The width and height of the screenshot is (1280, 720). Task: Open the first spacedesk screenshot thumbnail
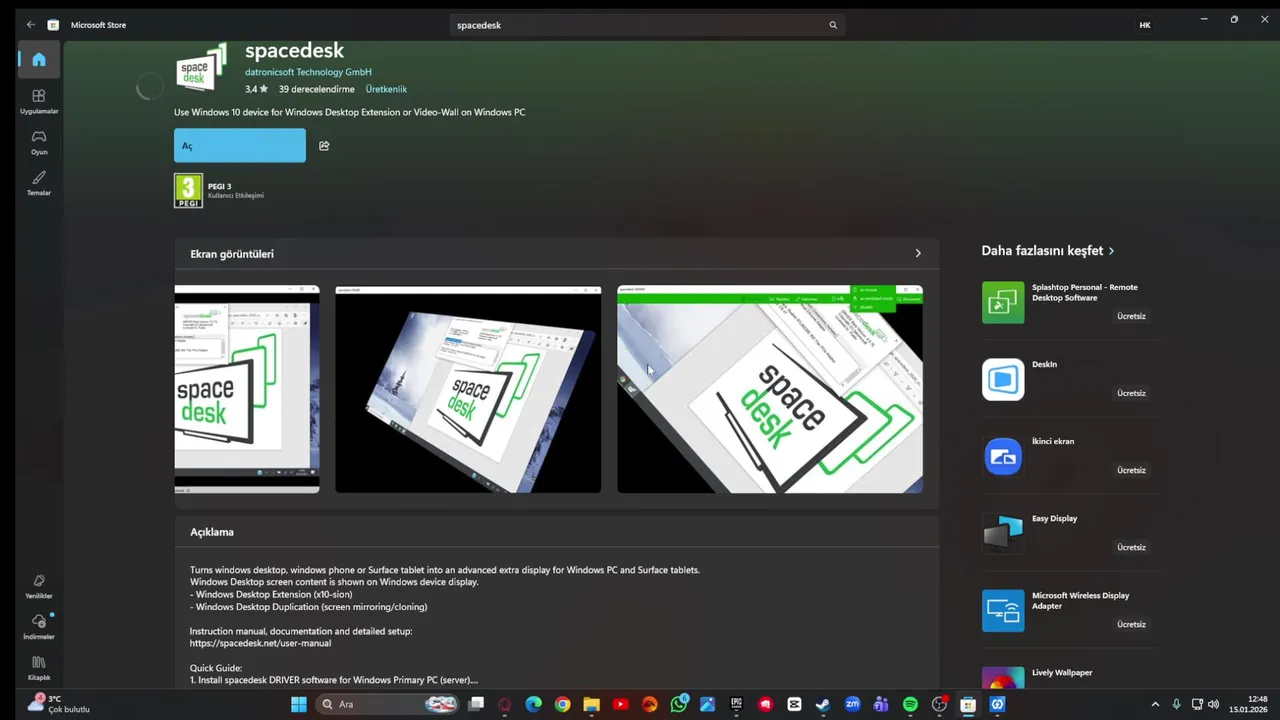click(x=247, y=389)
